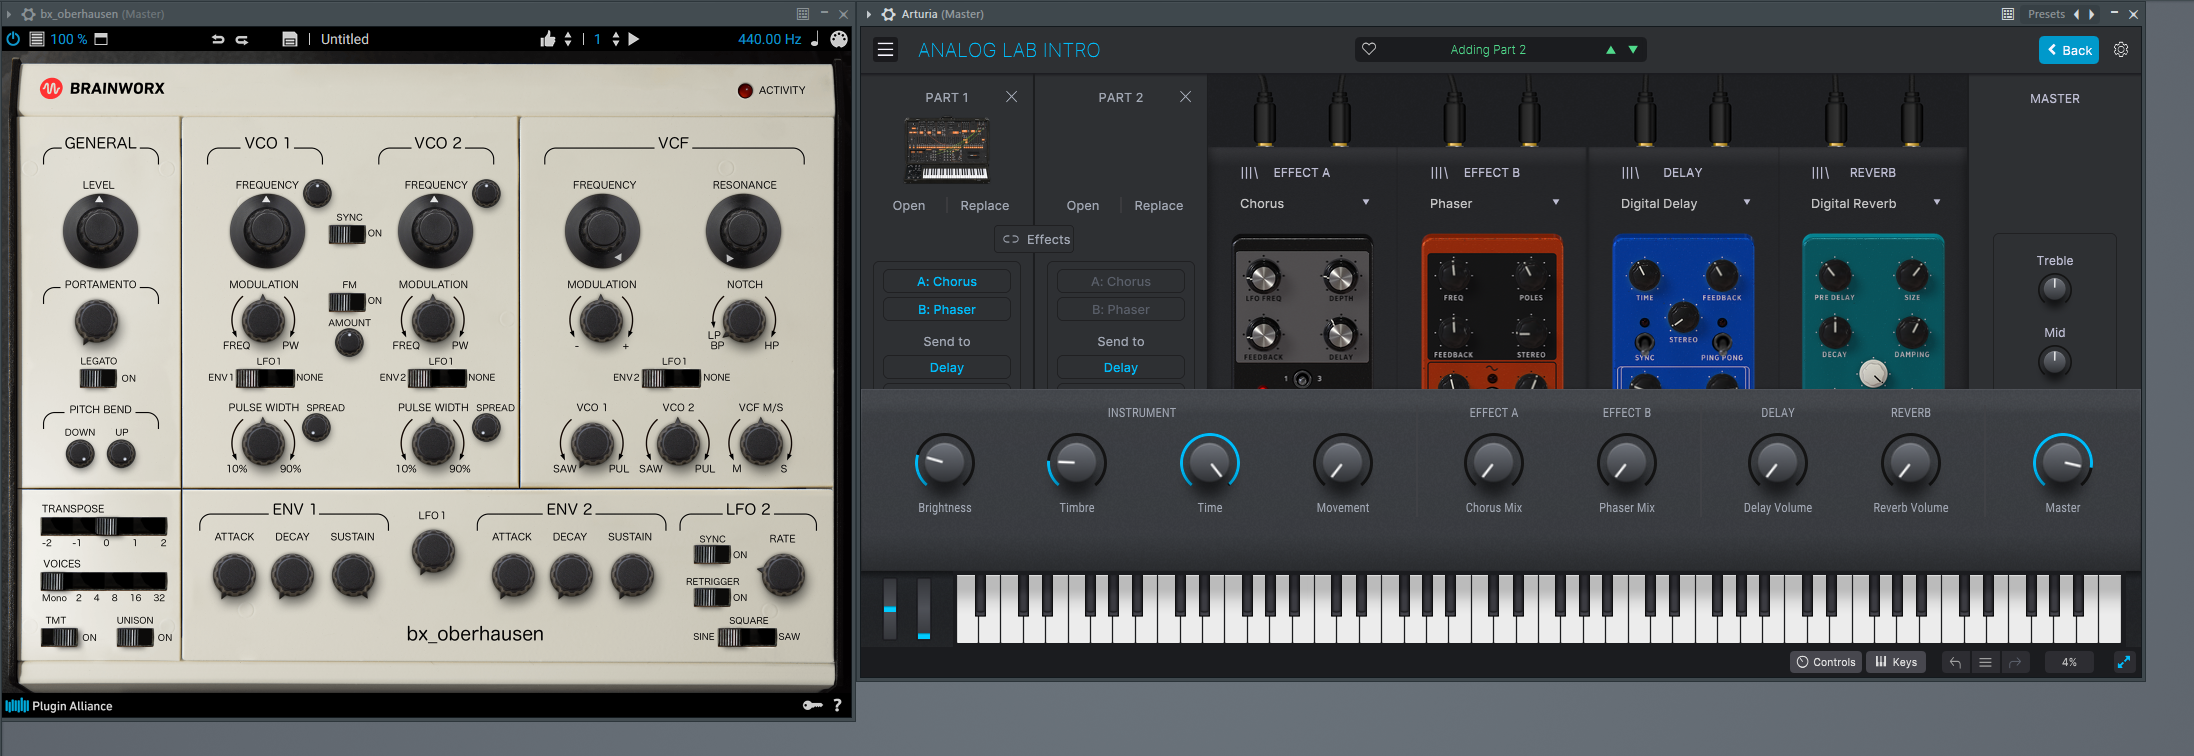Toggle the TMT ON switch
This screenshot has height=756, width=2194.
pos(59,637)
